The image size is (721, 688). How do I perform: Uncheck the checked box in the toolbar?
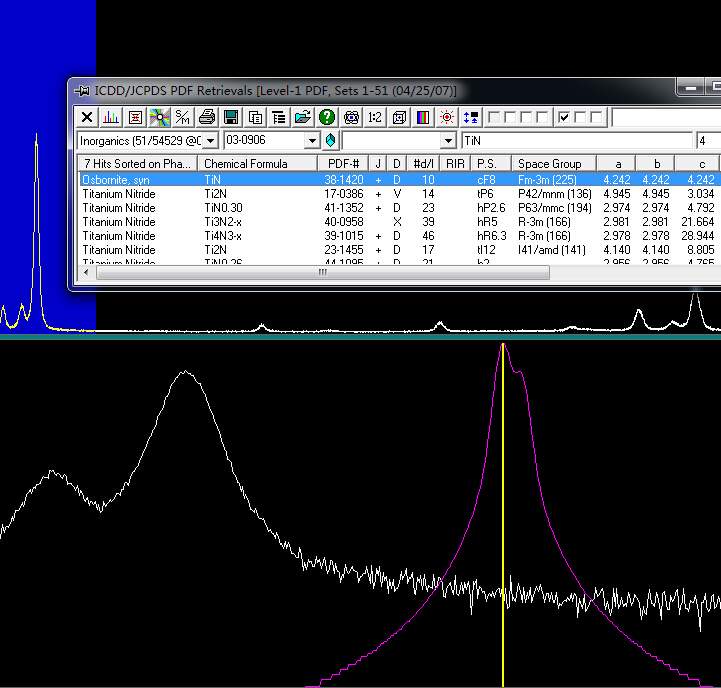(564, 117)
